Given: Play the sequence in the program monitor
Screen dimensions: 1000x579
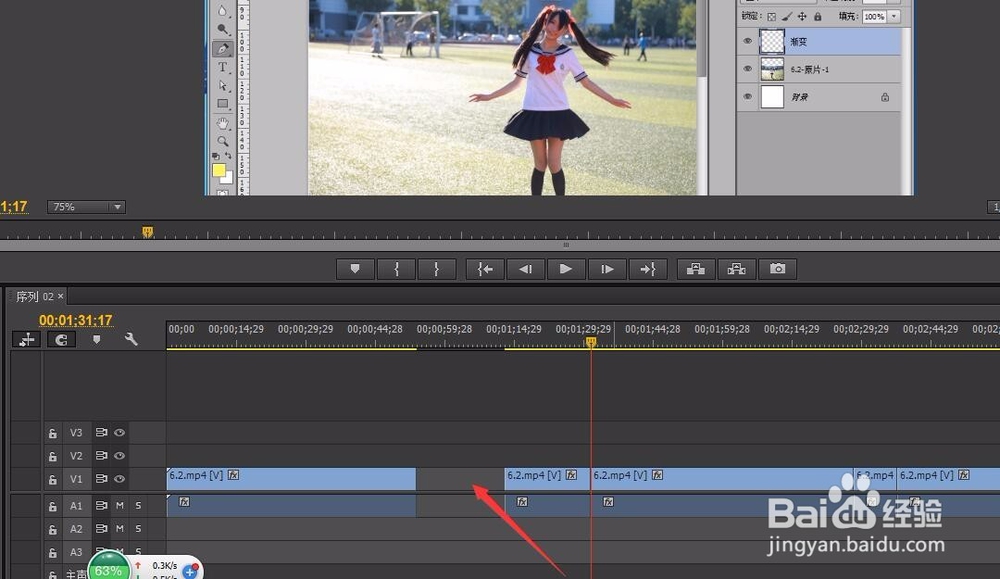Looking at the screenshot, I should pos(566,269).
